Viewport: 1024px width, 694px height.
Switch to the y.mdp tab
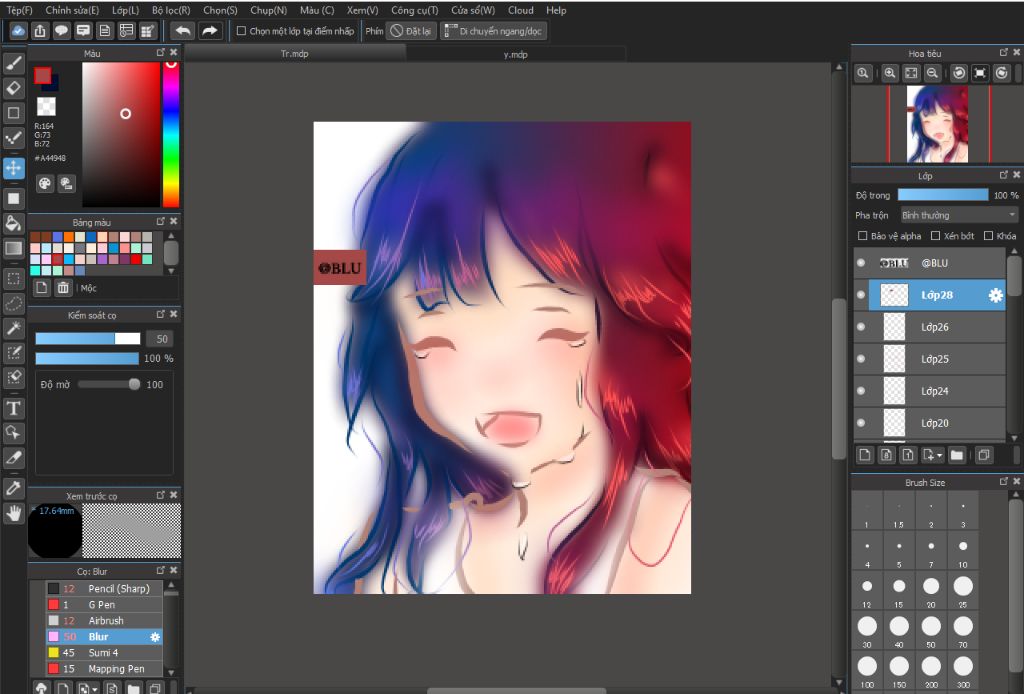point(515,54)
